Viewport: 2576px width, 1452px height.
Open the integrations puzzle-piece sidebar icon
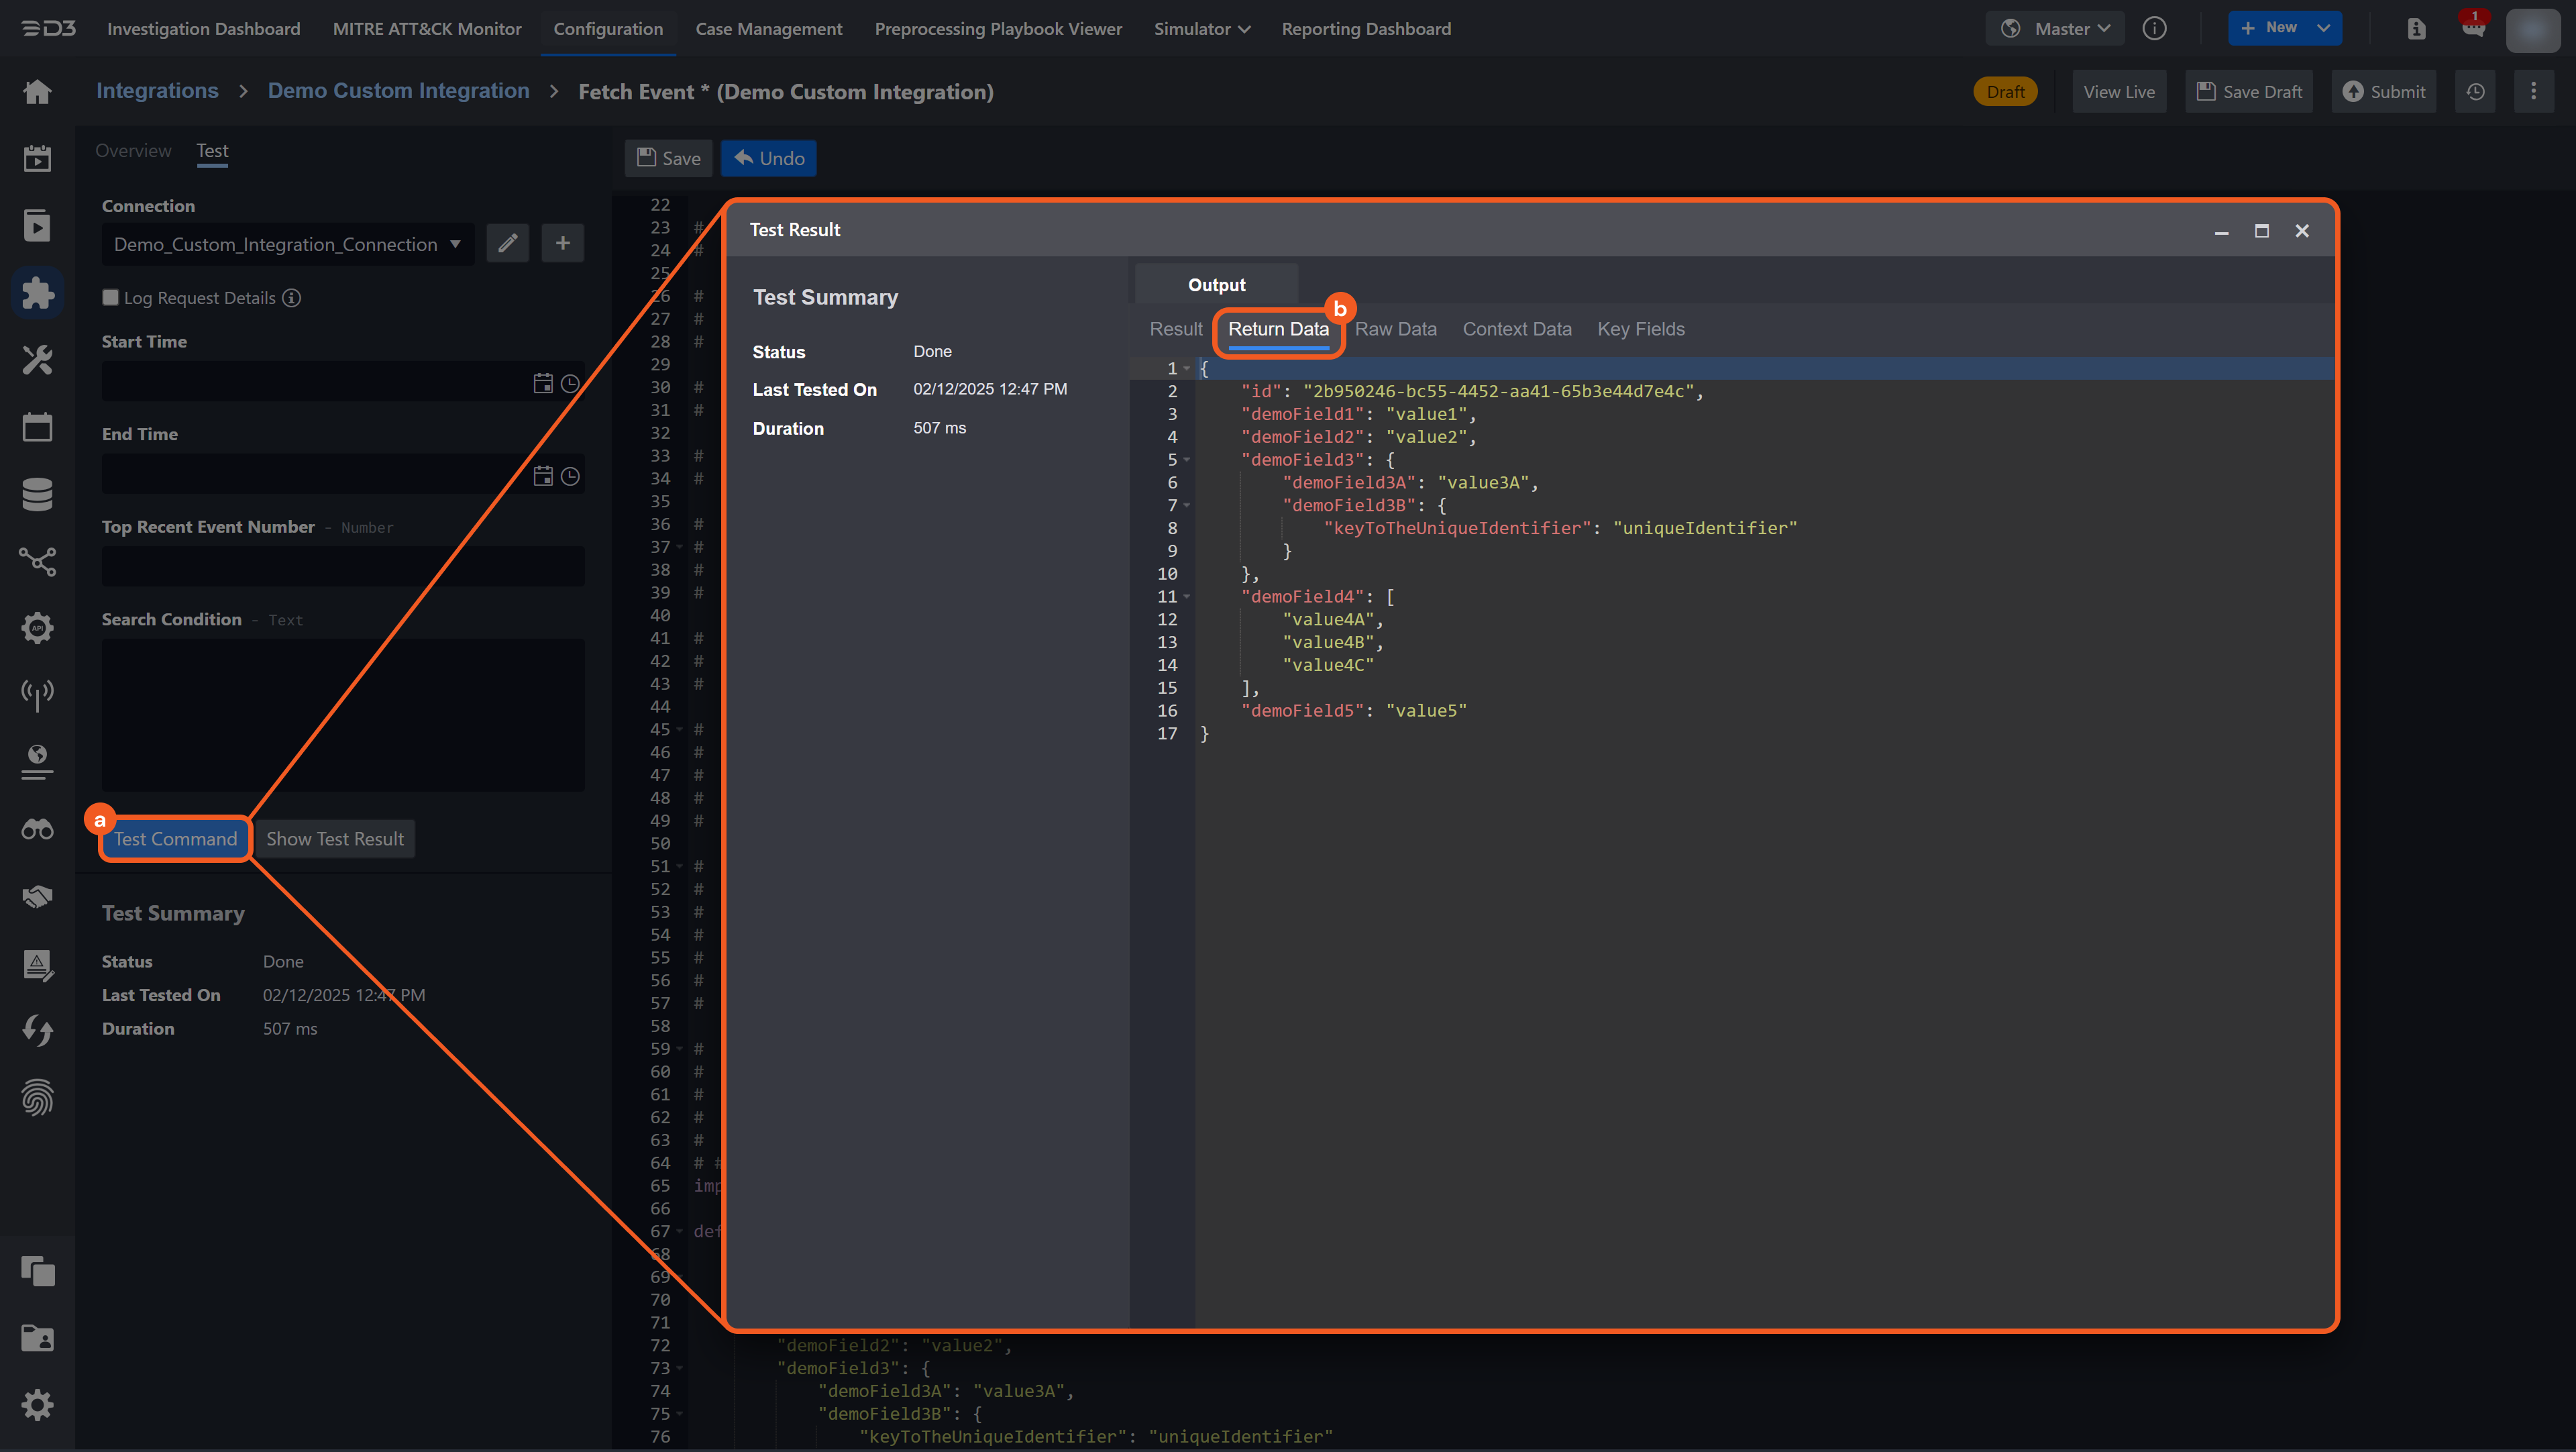tap(37, 293)
